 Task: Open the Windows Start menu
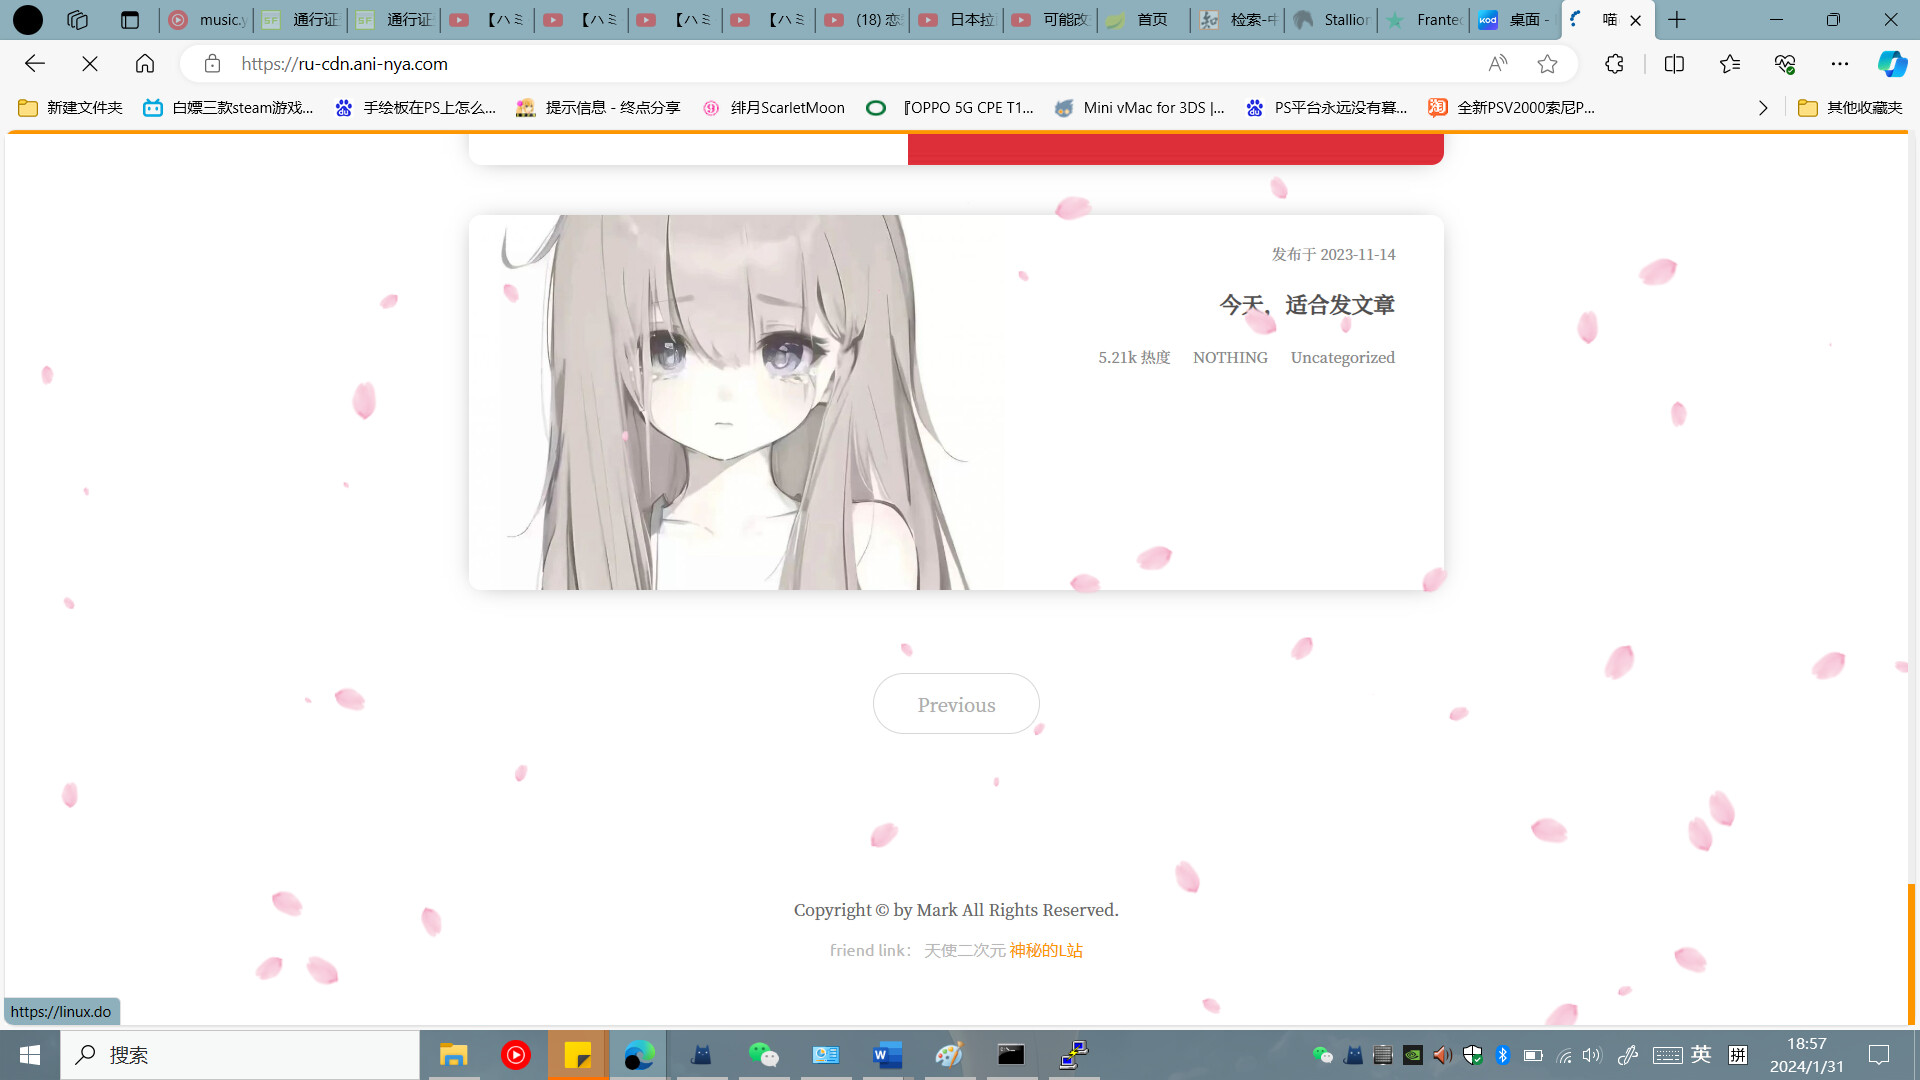29,1055
